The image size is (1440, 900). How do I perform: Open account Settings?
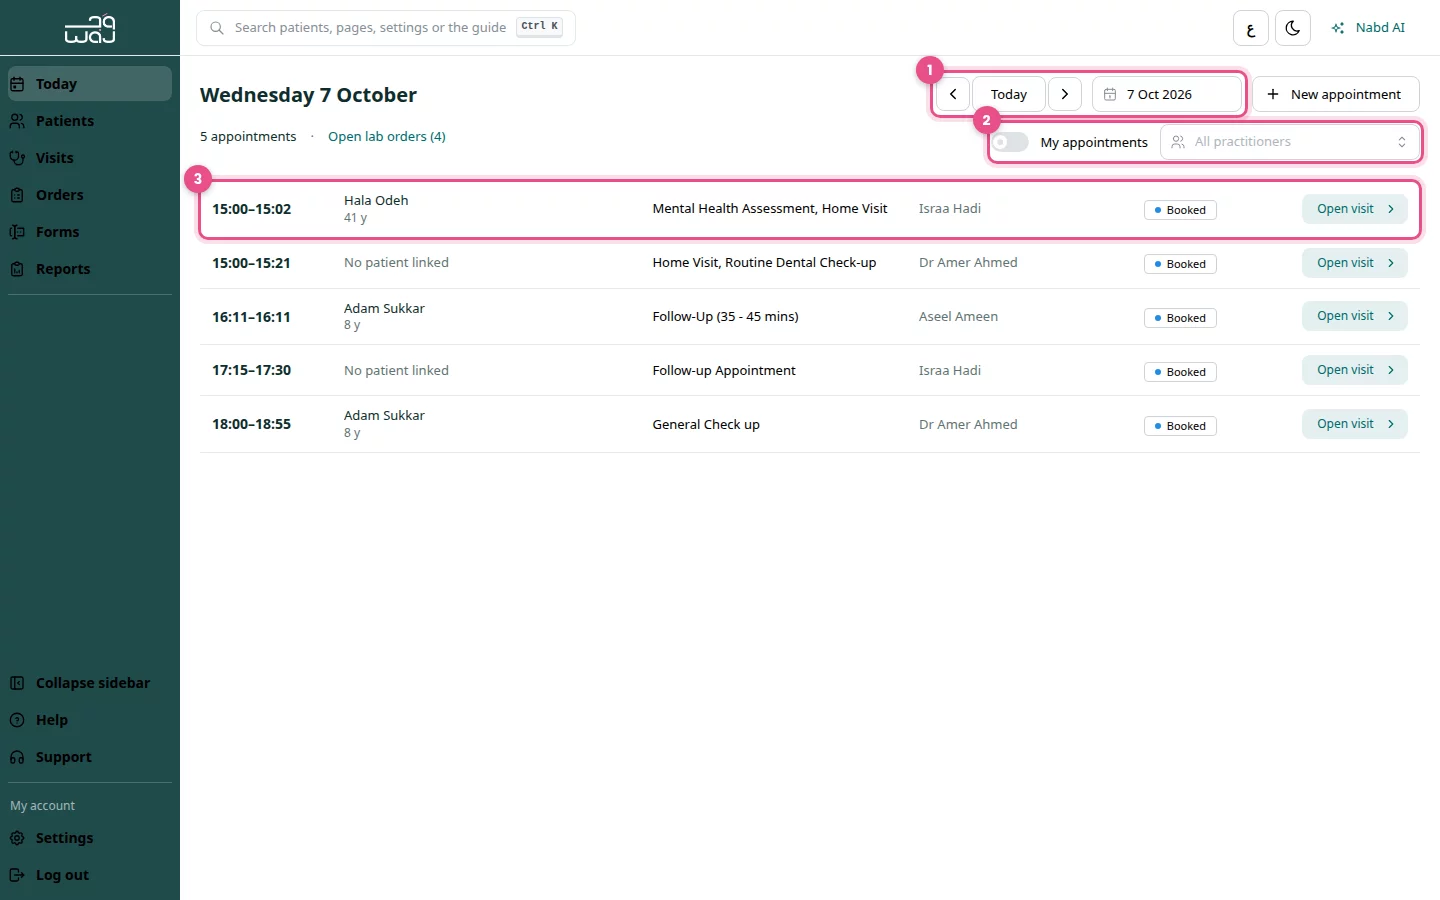(90, 838)
